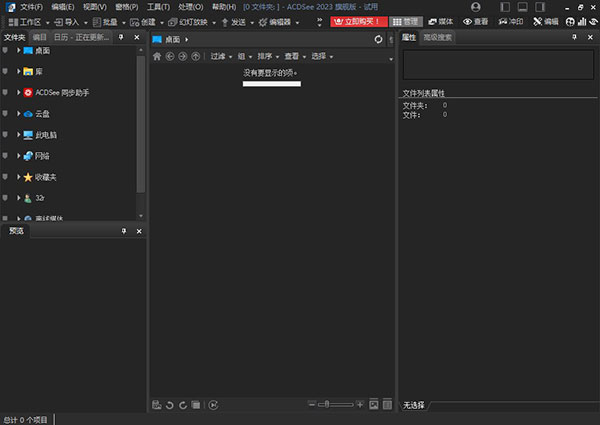
Task: Select the 文件夹 folders tab
Action: pos(15,37)
